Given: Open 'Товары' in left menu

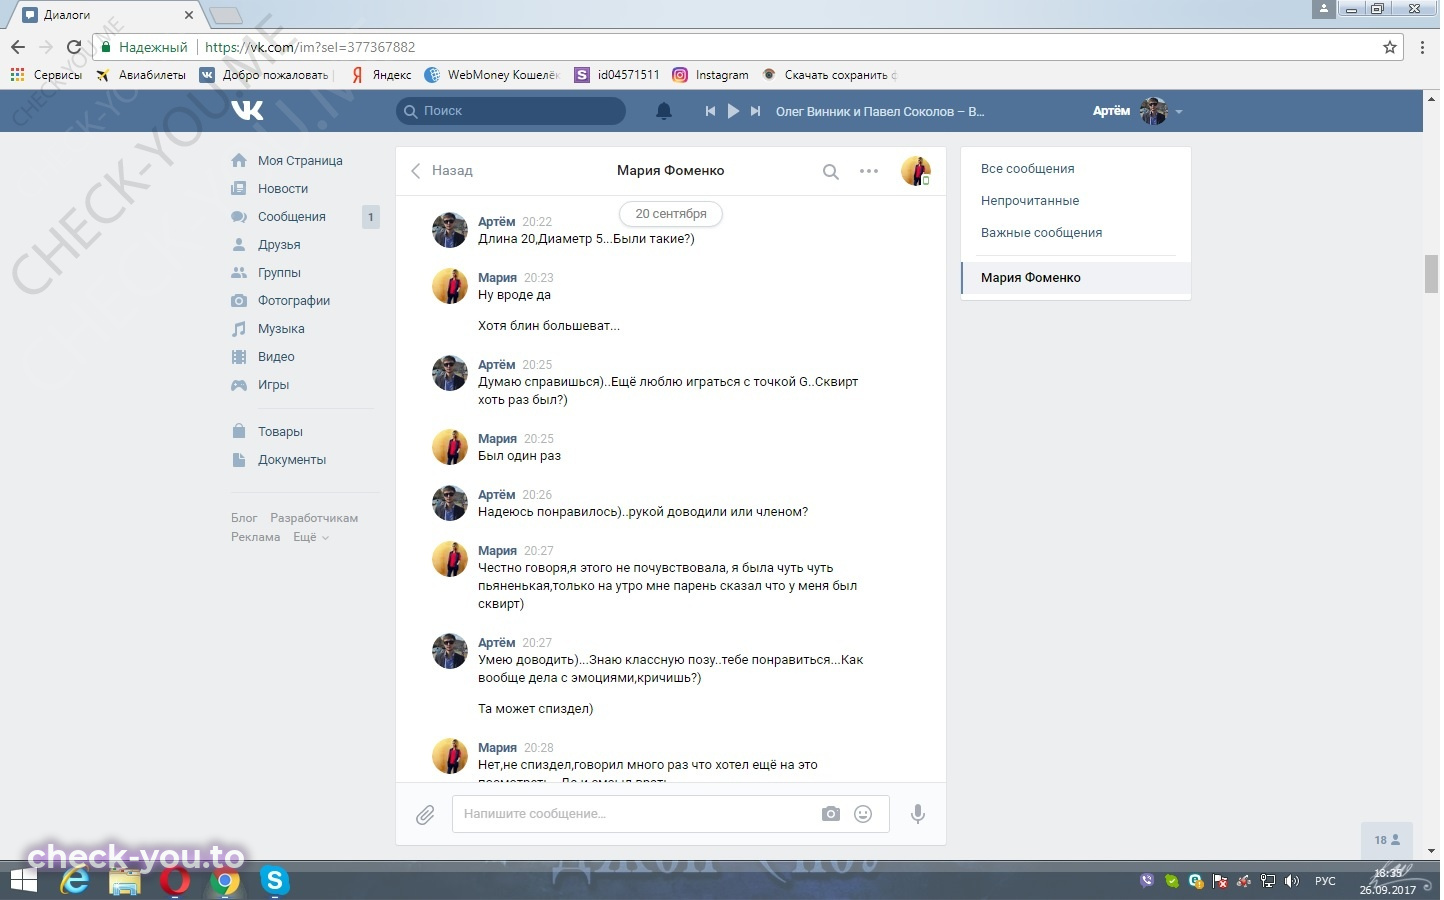Looking at the screenshot, I should point(280,431).
